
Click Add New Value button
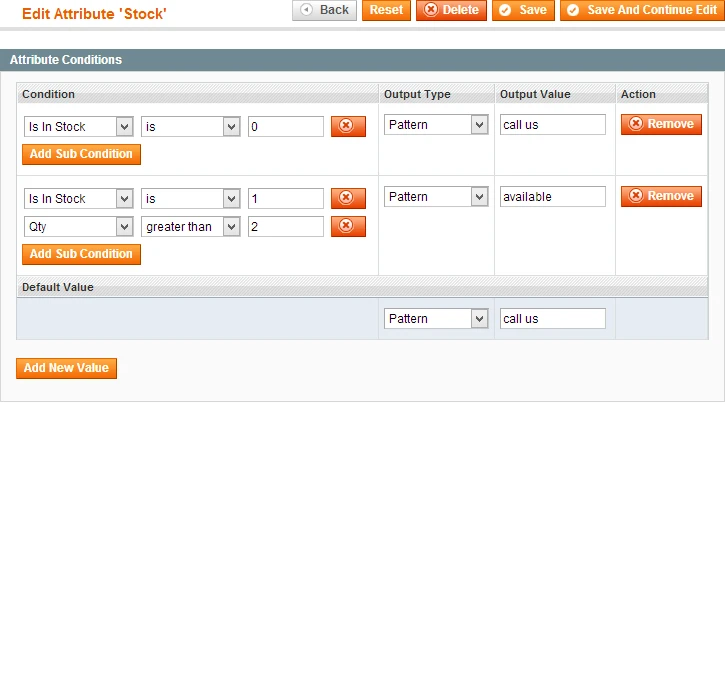67,368
